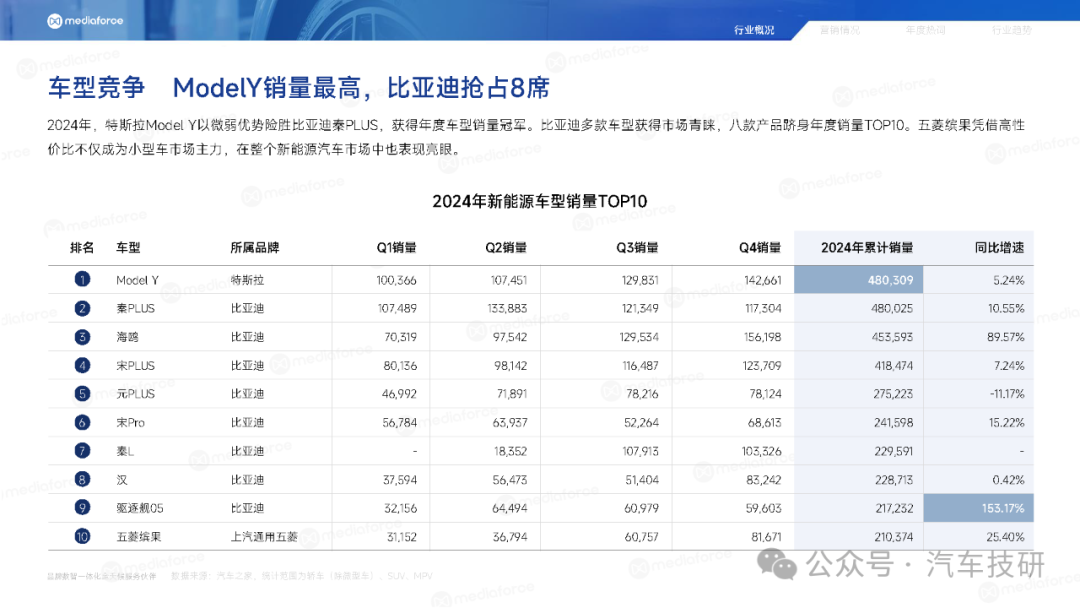Image resolution: width=1080 pixels, height=608 pixels.
Task: Click rank 7 badge beside 秦L
Action: tap(82, 451)
